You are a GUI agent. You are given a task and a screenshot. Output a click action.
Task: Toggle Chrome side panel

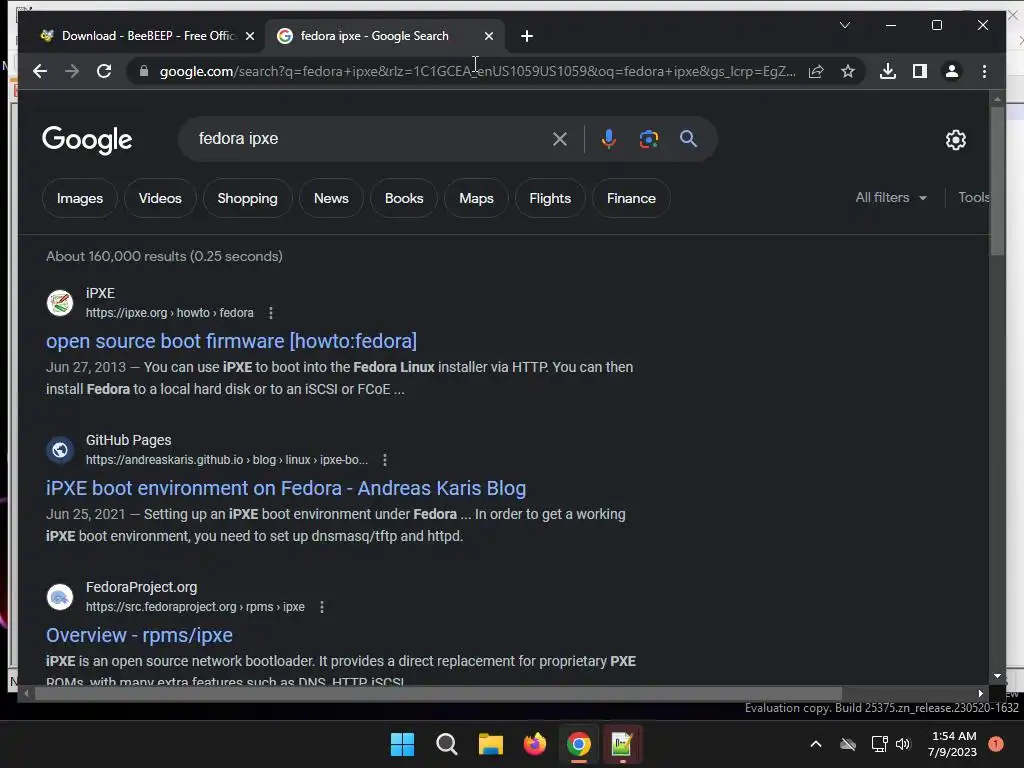pos(920,71)
